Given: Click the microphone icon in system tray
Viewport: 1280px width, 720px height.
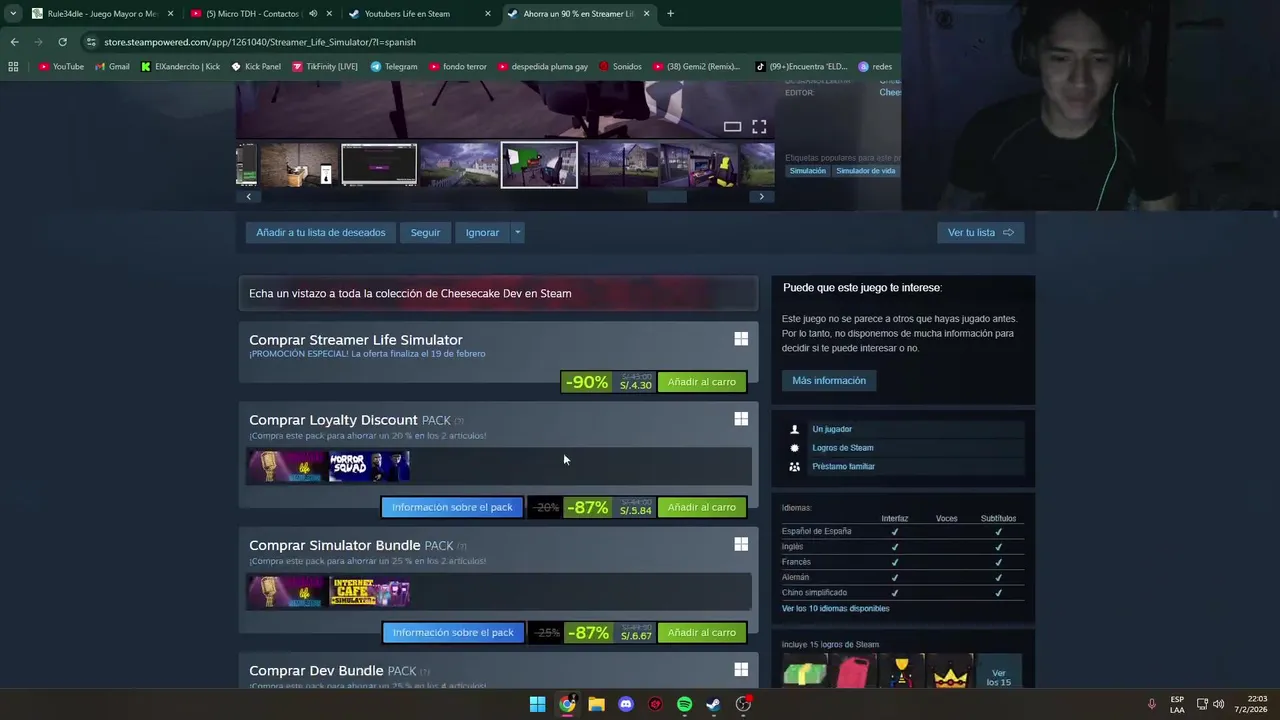Looking at the screenshot, I should pos(1152,704).
